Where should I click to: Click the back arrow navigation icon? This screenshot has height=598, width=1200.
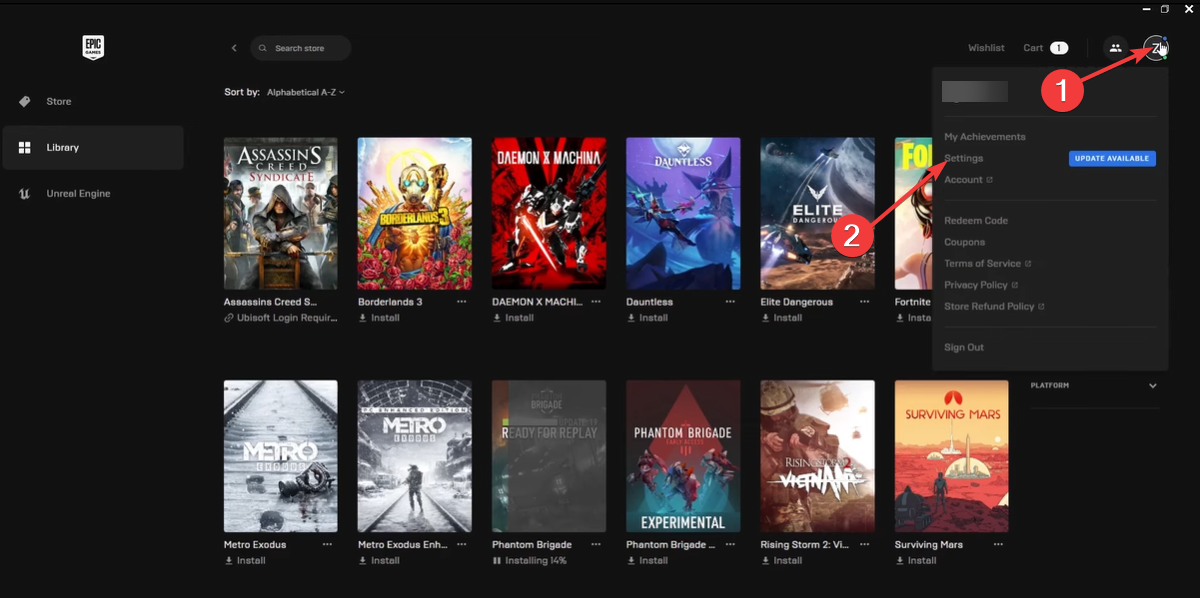click(x=234, y=47)
